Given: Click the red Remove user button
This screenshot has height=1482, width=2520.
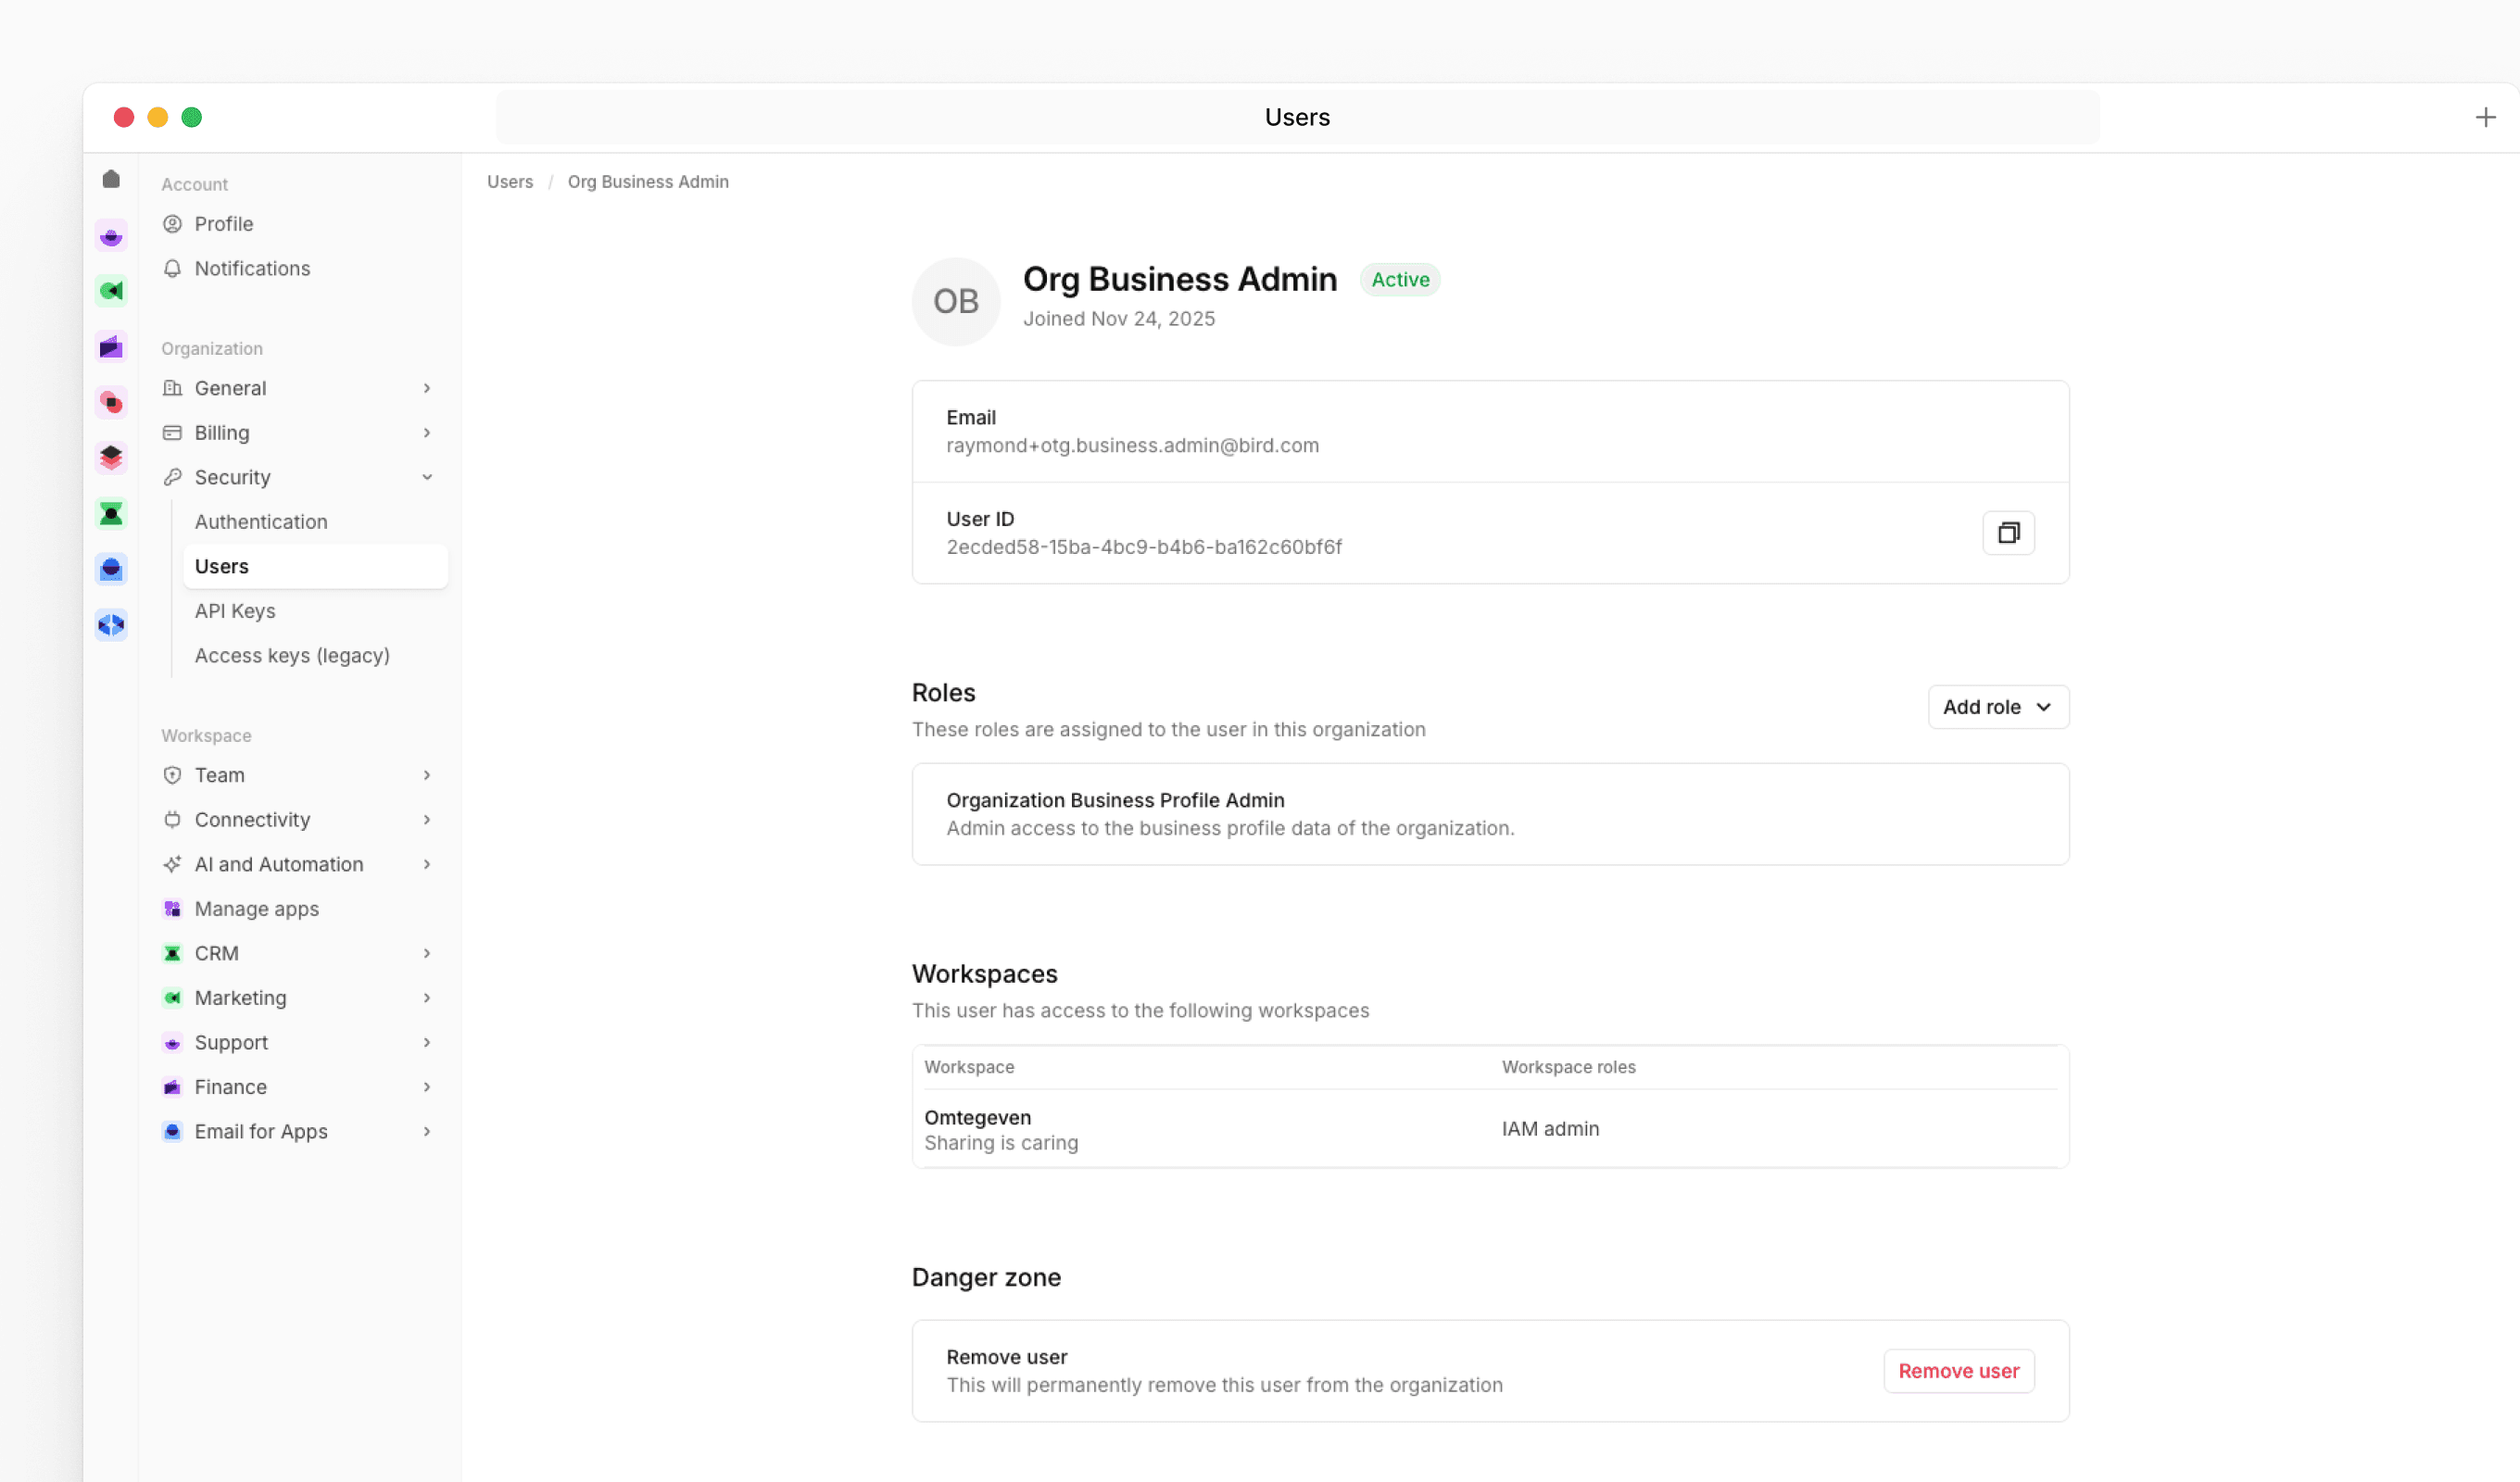Looking at the screenshot, I should pyautogui.click(x=1957, y=1371).
